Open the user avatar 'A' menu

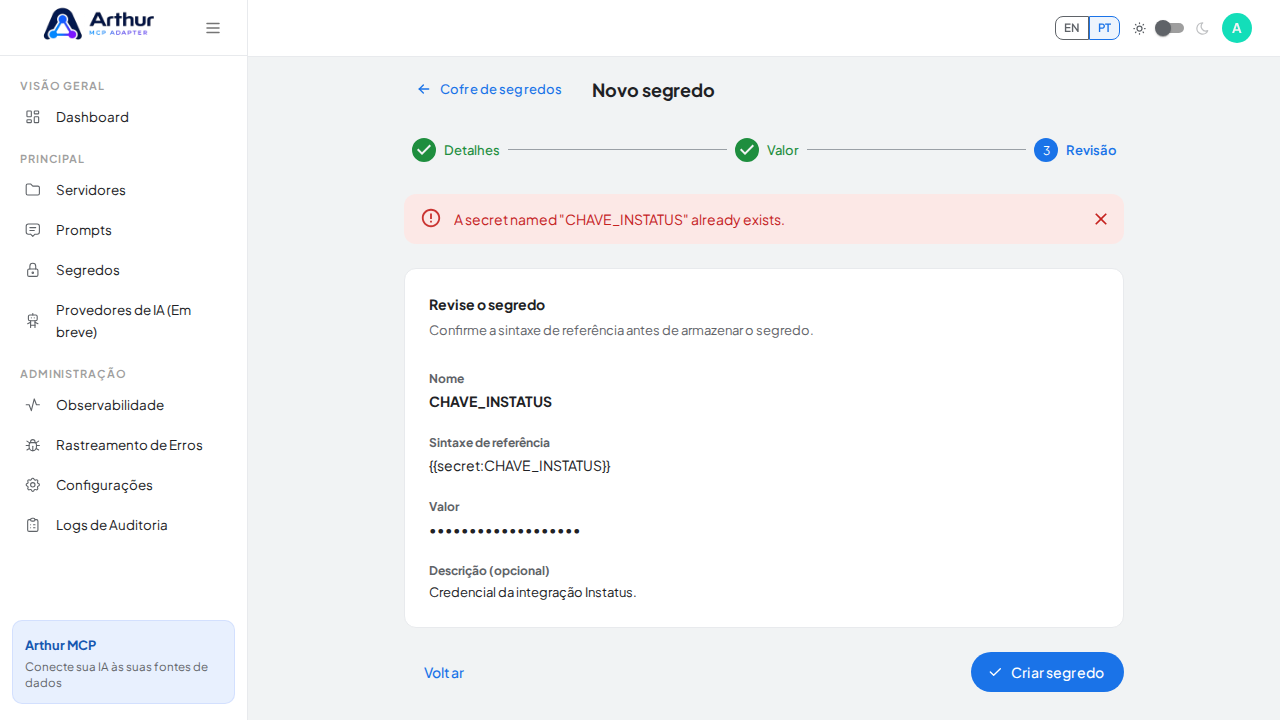click(x=1237, y=28)
